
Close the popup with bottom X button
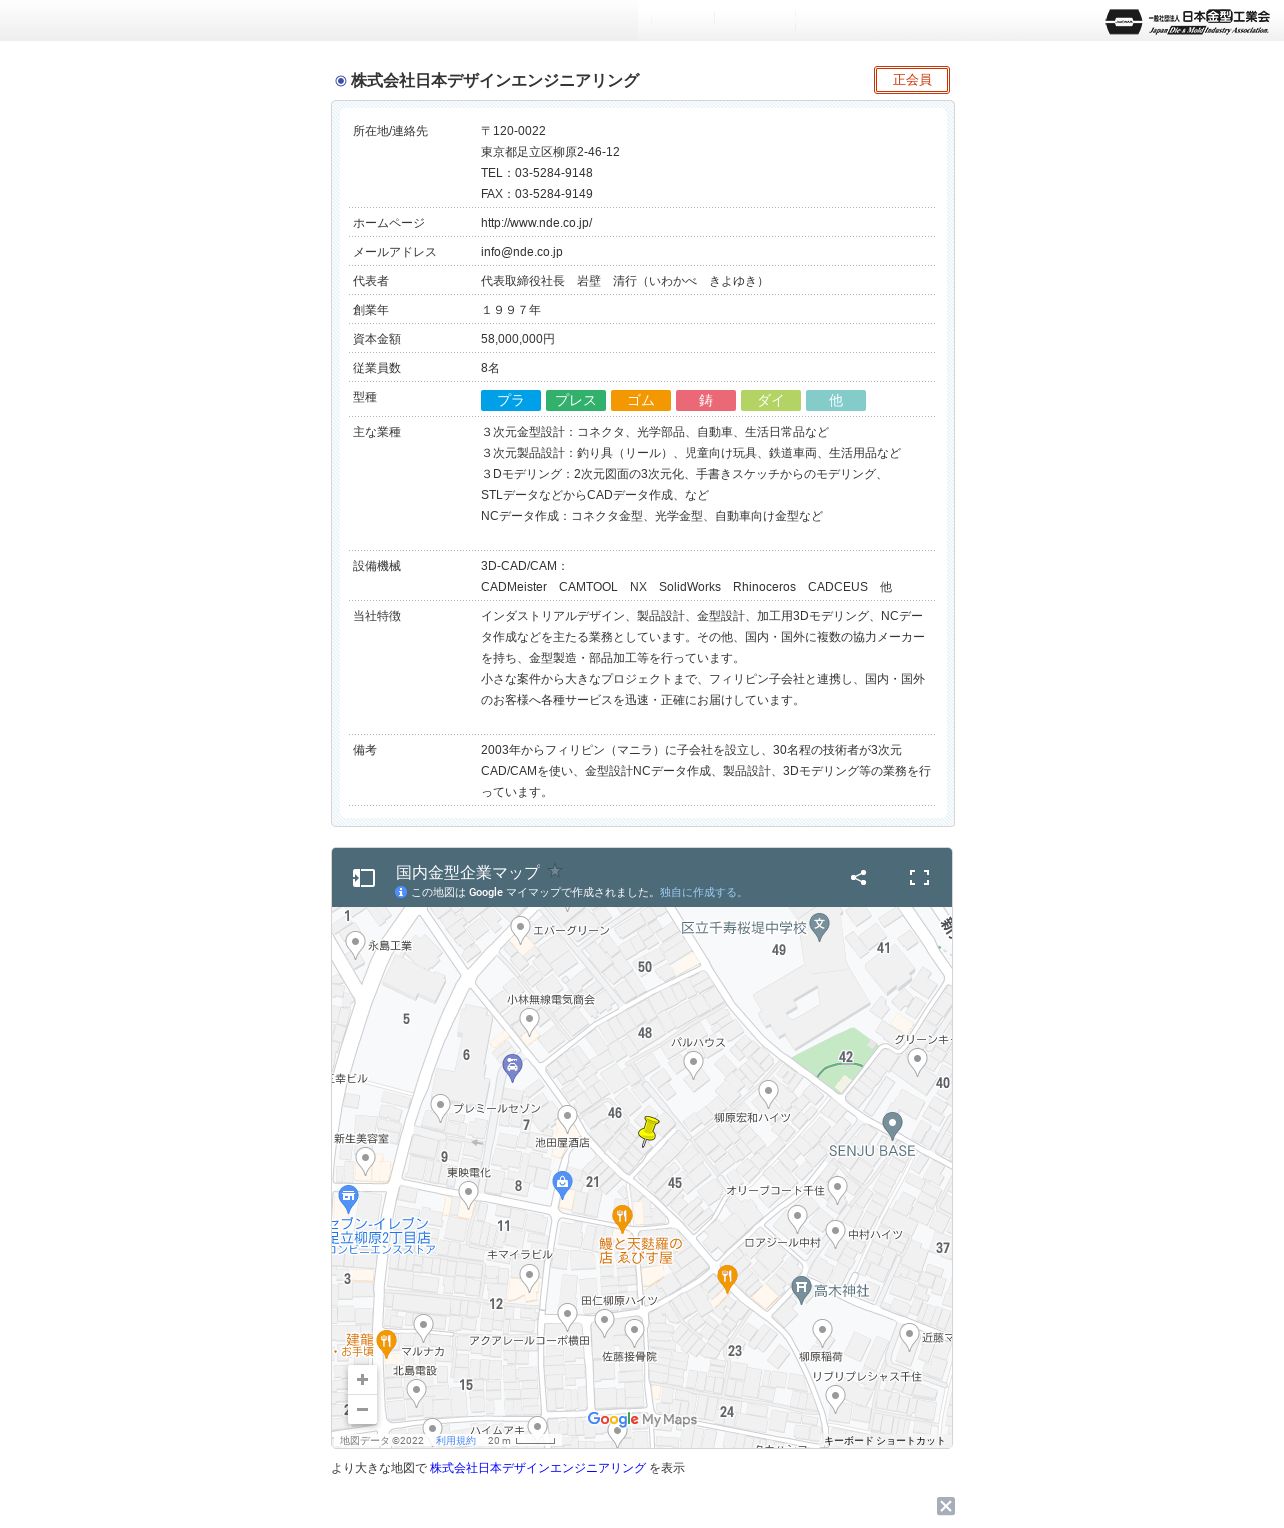pyautogui.click(x=946, y=1506)
